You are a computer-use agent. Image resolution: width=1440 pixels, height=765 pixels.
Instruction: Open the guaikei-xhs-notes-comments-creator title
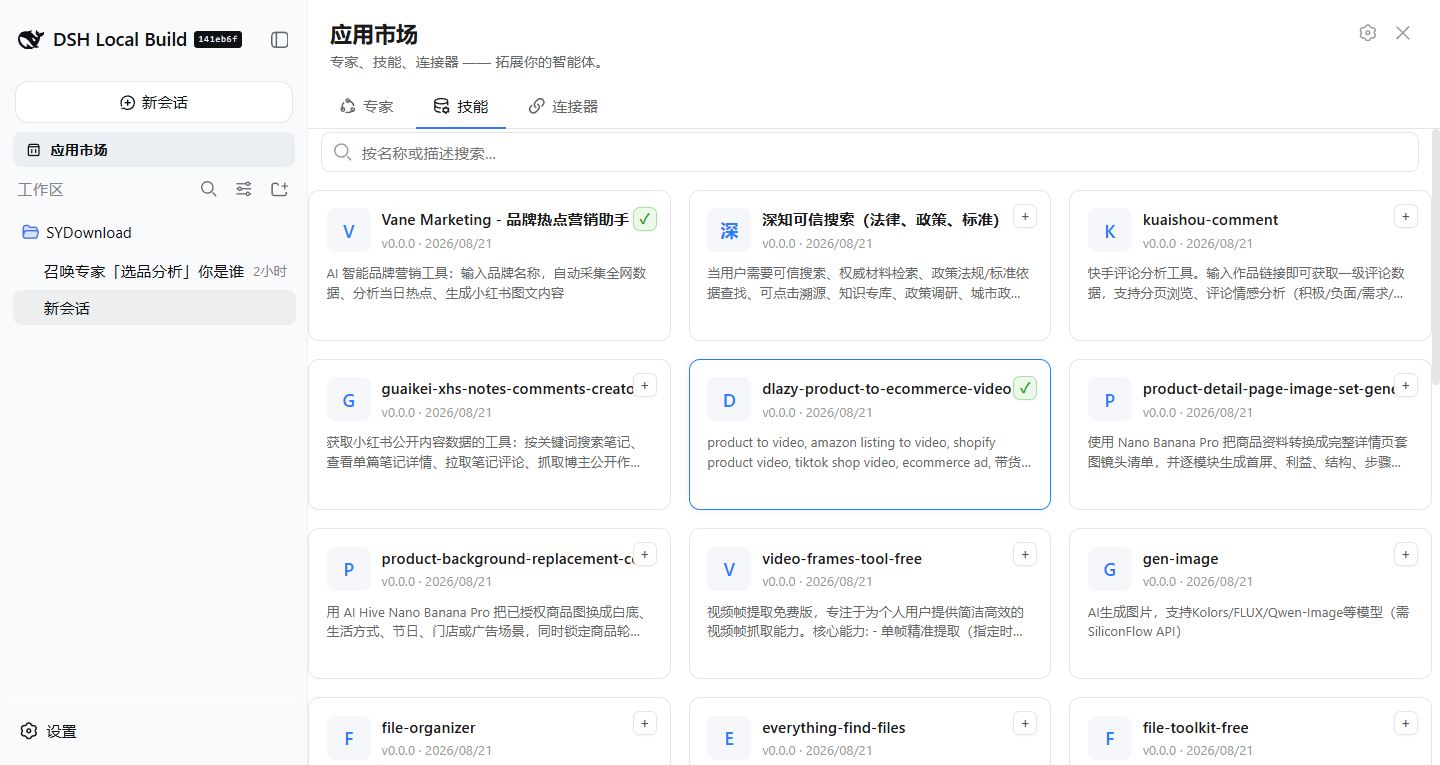[x=507, y=389]
